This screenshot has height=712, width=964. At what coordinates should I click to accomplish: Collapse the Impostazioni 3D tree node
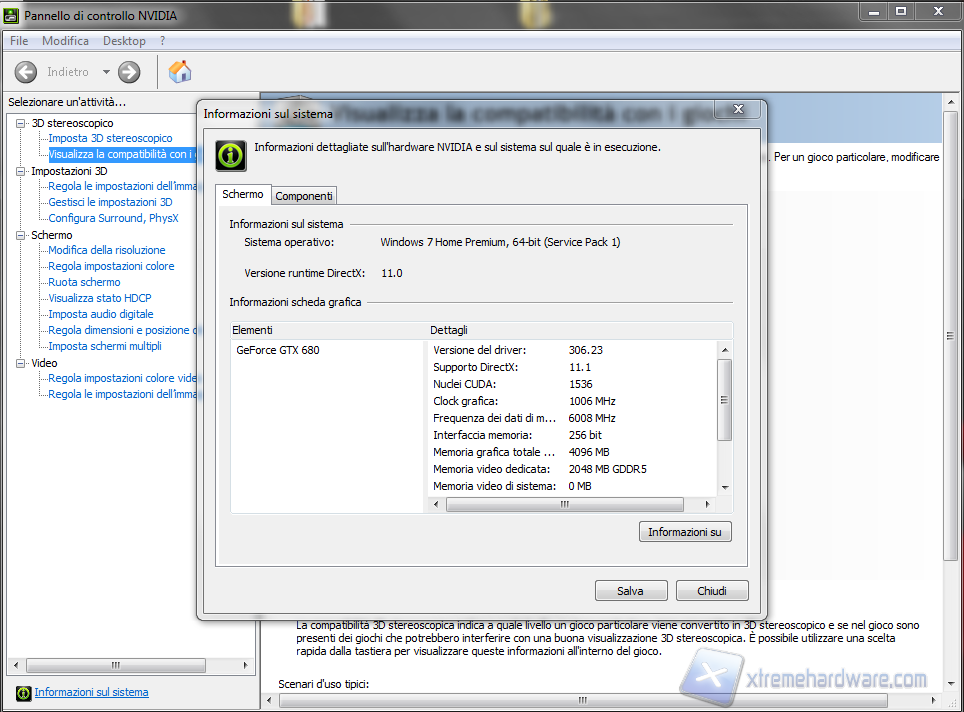[x=21, y=171]
